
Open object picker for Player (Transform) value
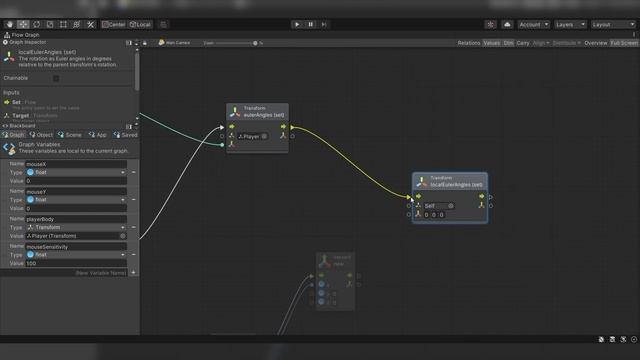[x=122, y=236]
